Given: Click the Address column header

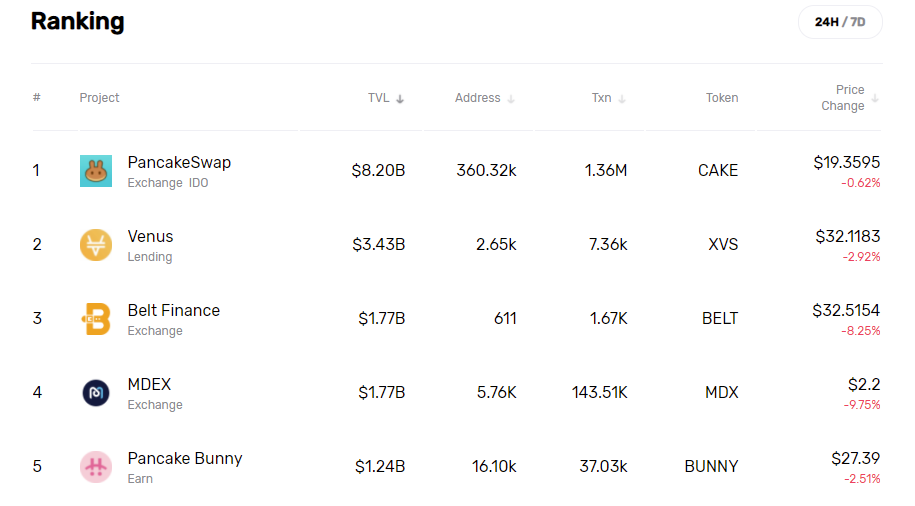Looking at the screenshot, I should (x=477, y=98).
